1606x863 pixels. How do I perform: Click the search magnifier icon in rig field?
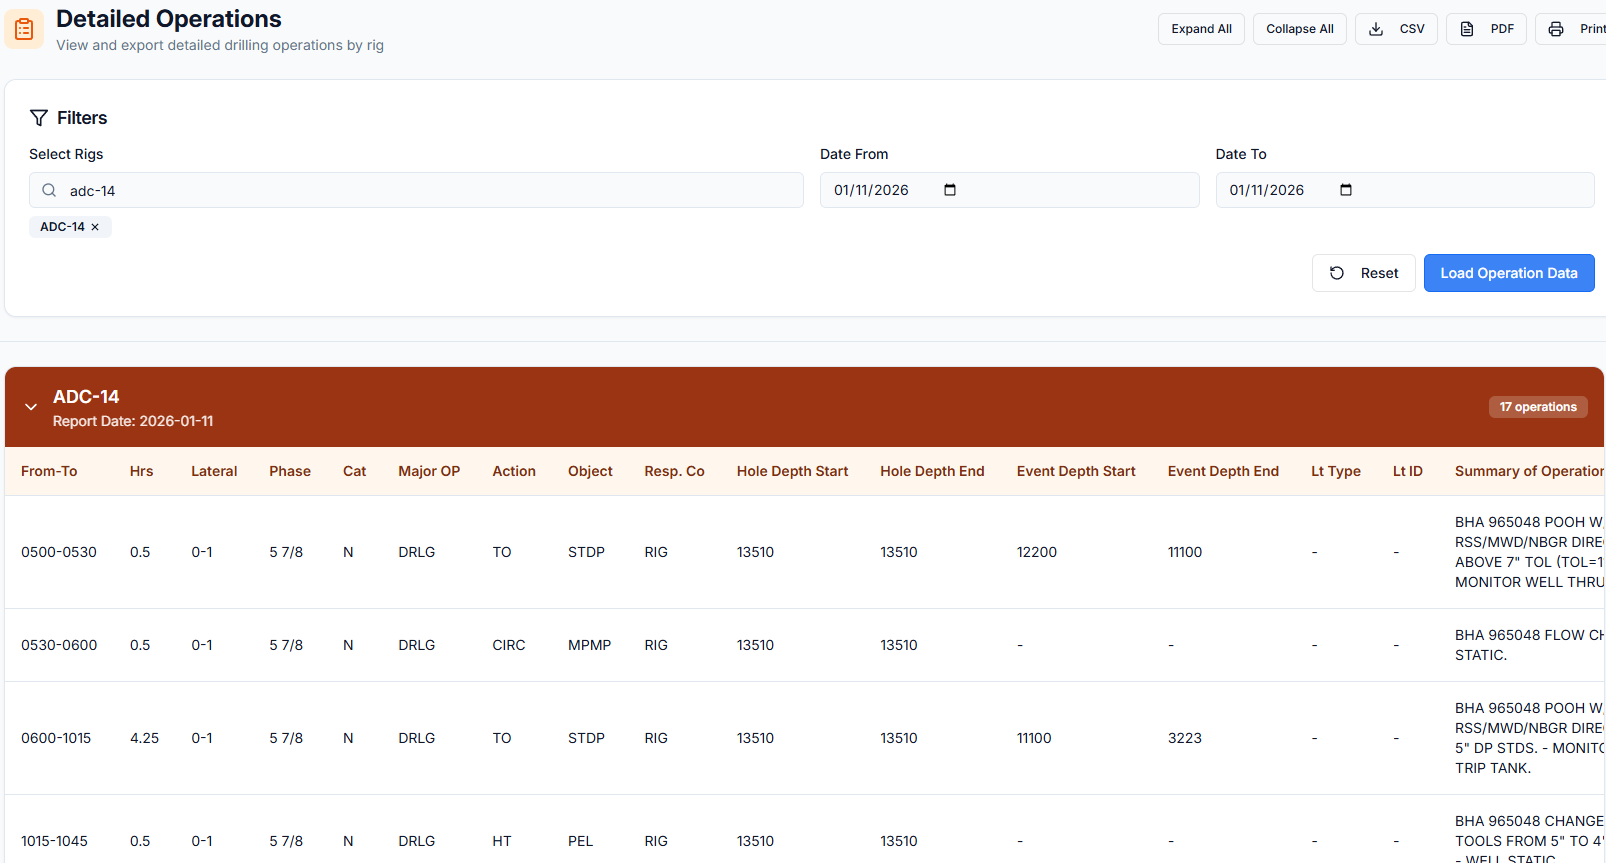[49, 190]
